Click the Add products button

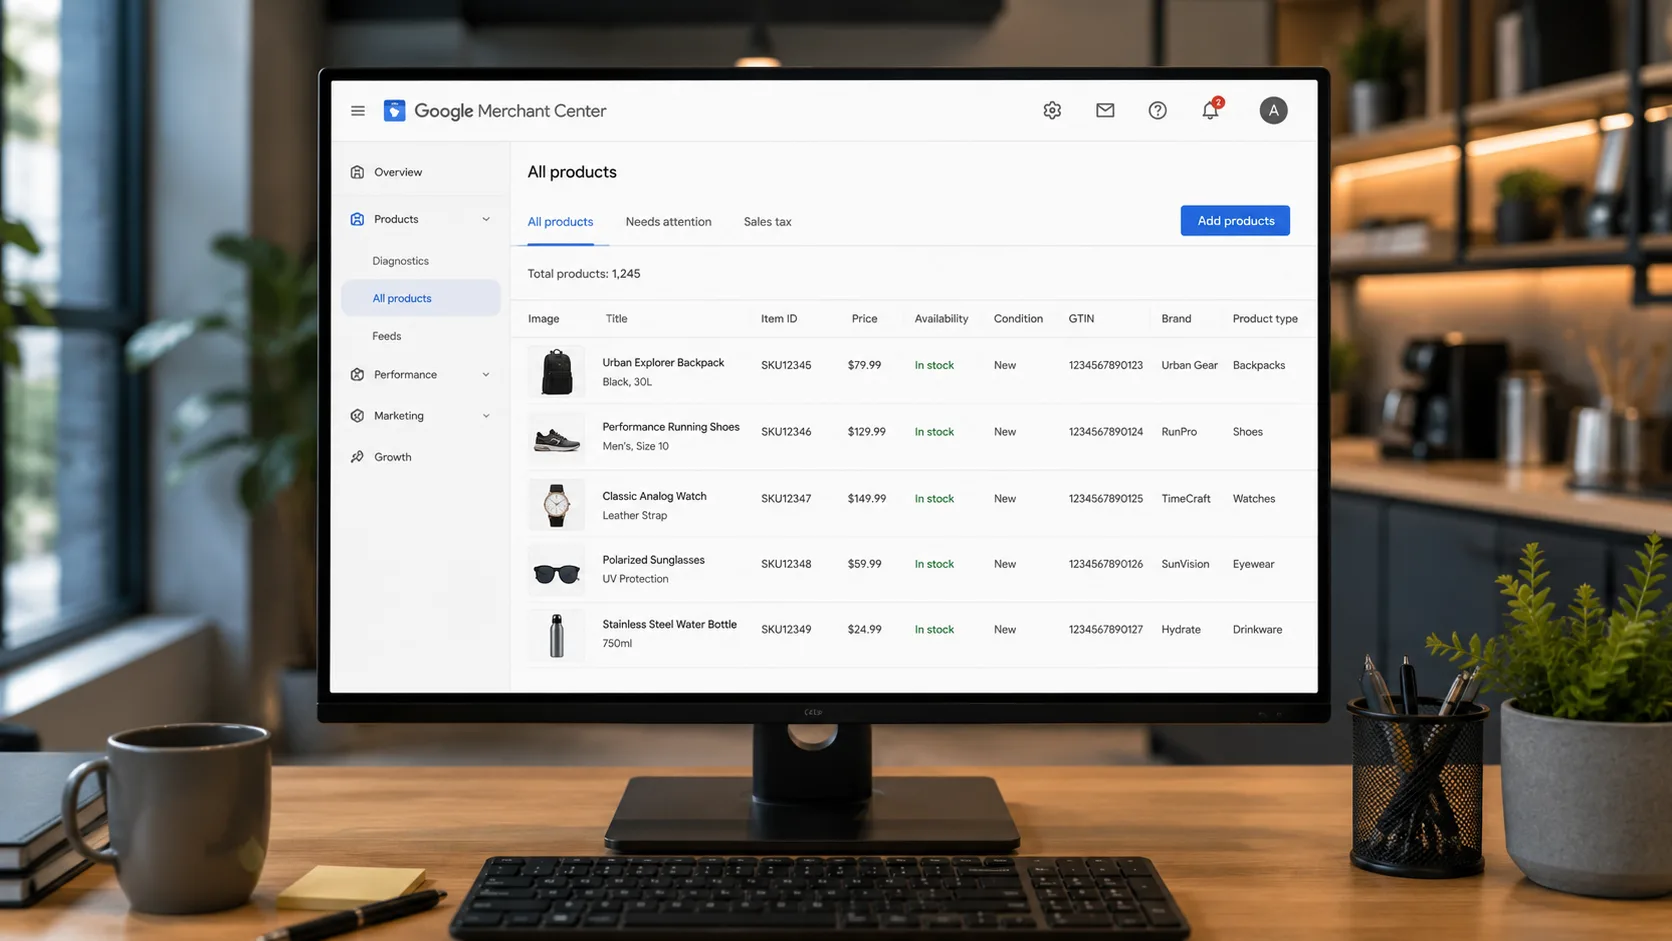pos(1235,221)
